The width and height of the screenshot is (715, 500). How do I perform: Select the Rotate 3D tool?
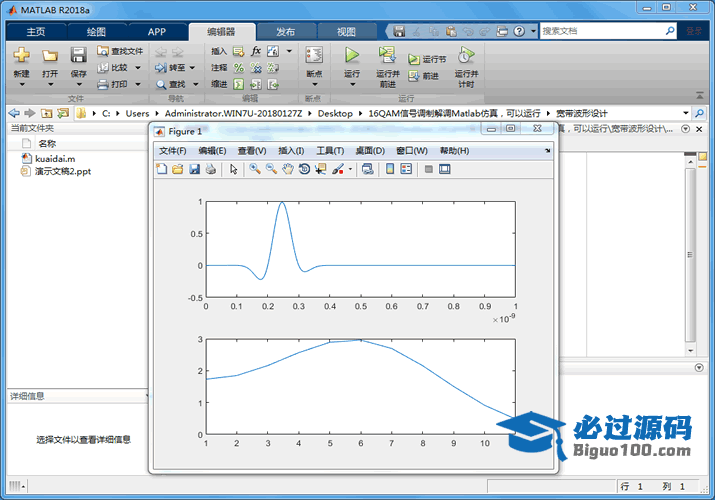tap(304, 169)
